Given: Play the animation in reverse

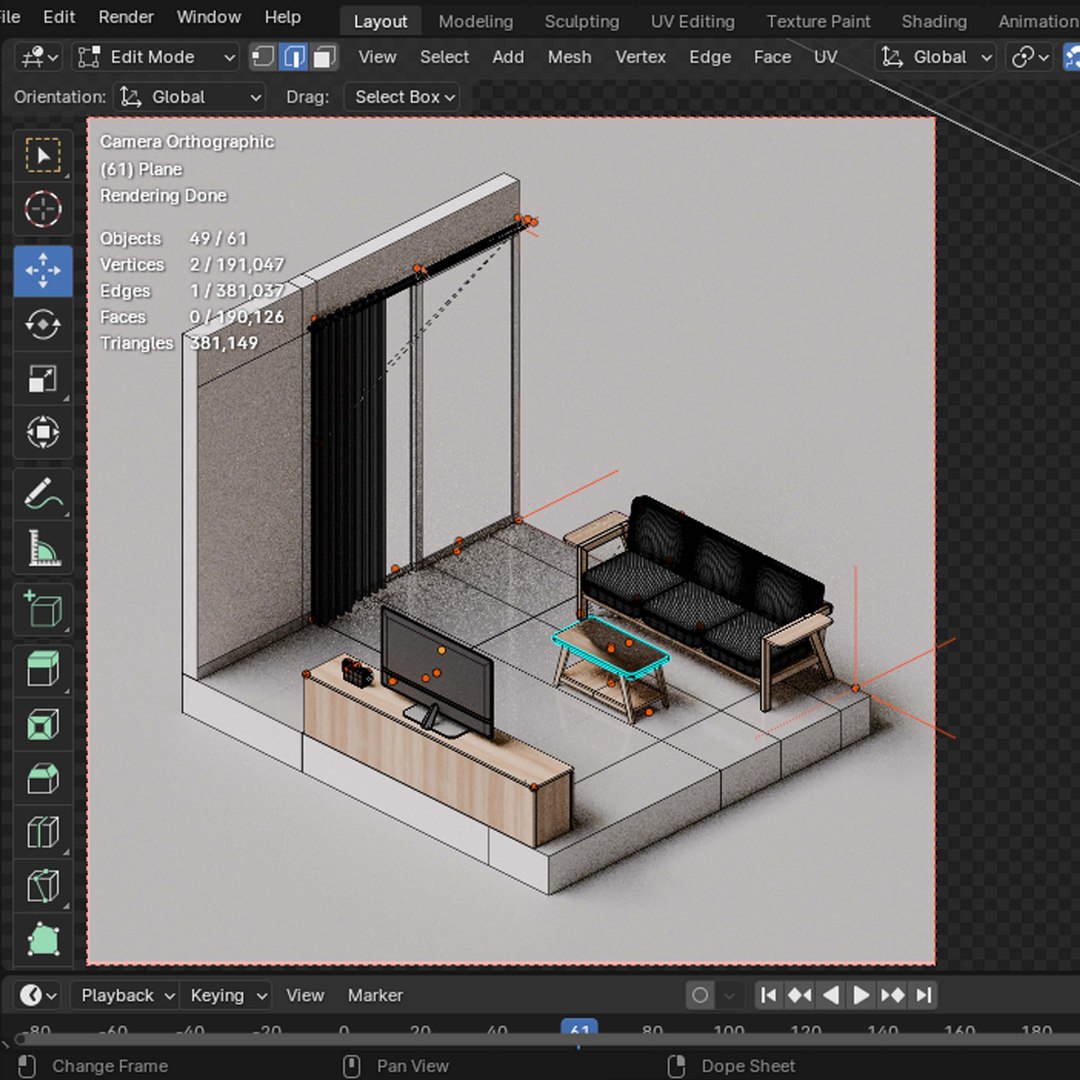Looking at the screenshot, I should pyautogui.click(x=831, y=995).
